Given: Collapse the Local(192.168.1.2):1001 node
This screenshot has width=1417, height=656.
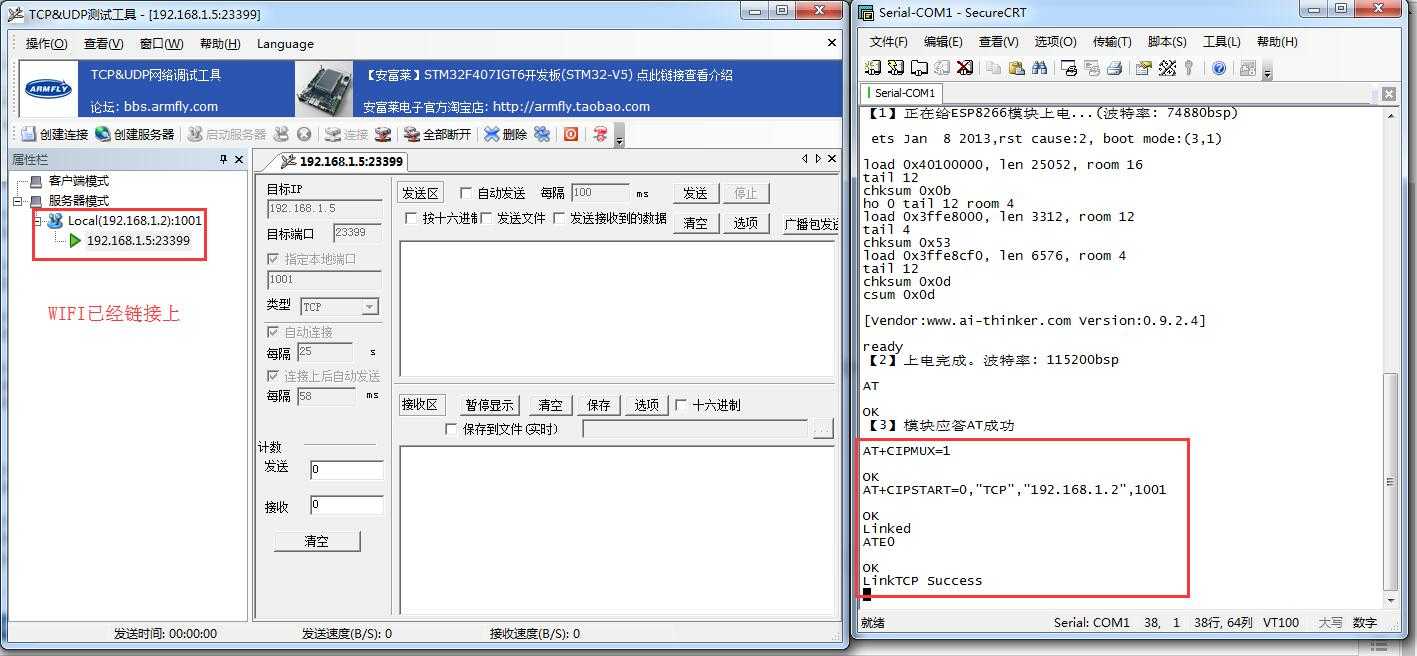Looking at the screenshot, I should 37,221.
